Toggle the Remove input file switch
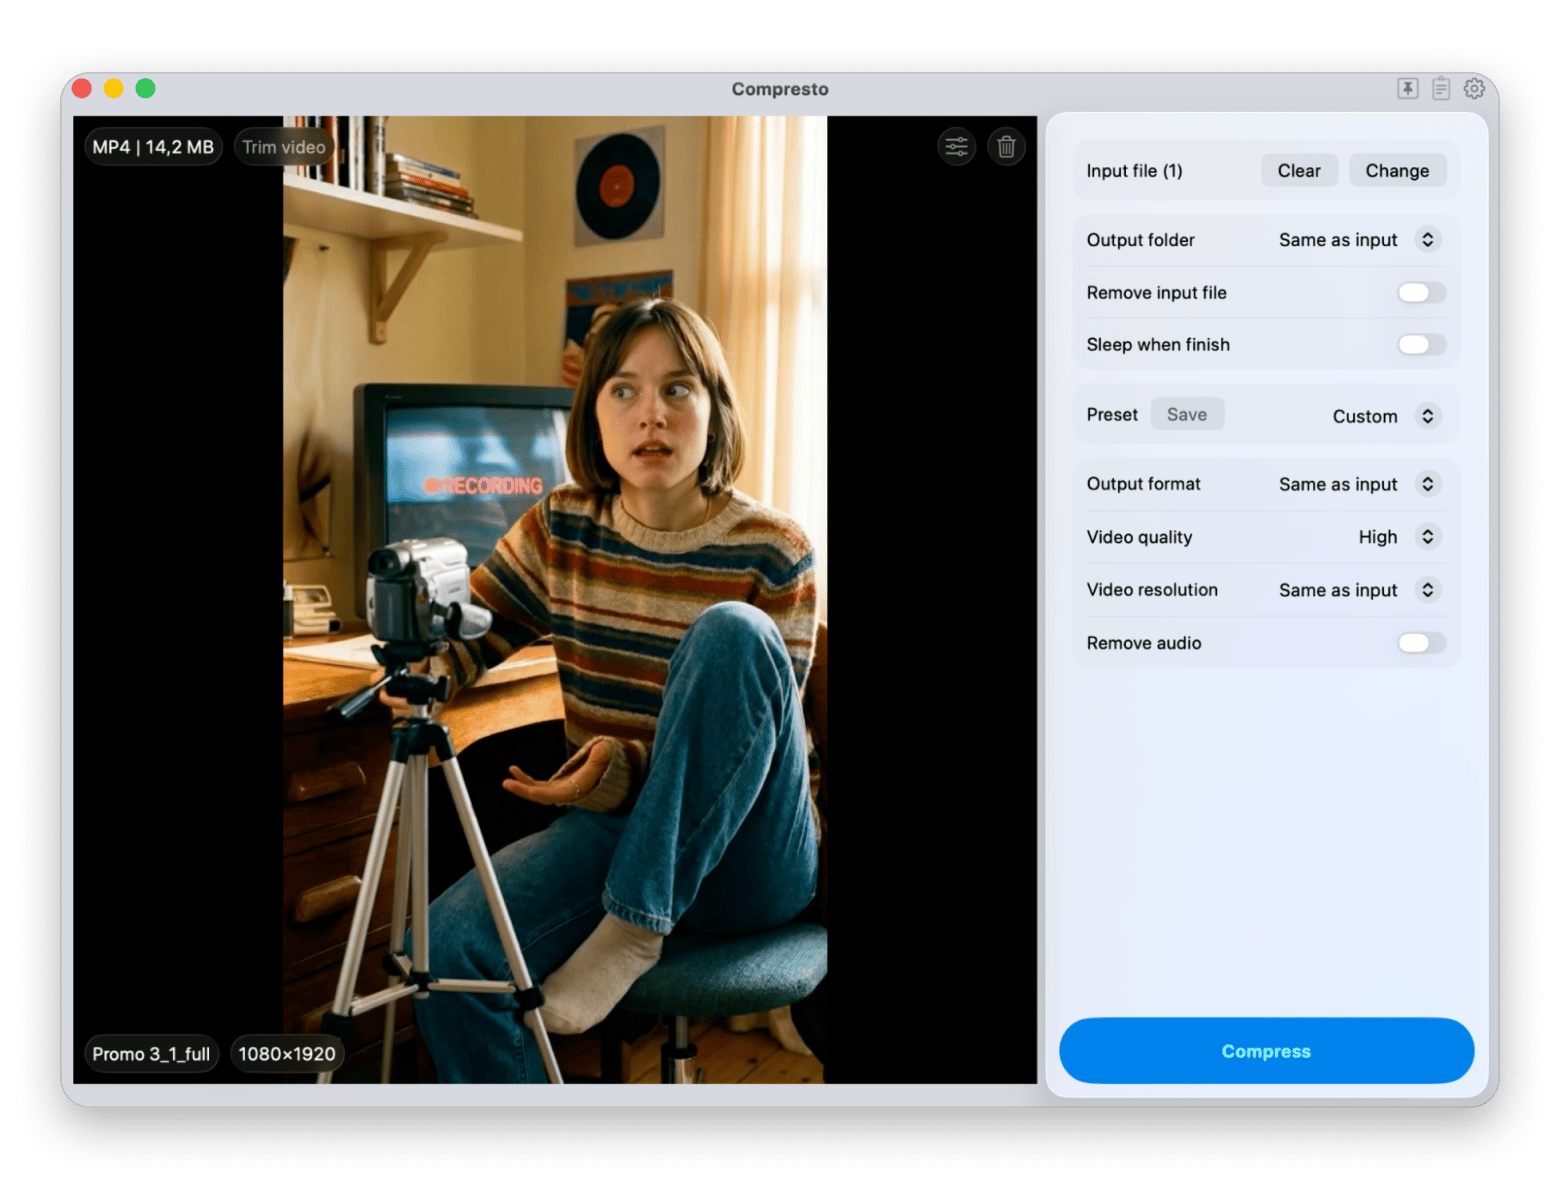This screenshot has width=1560, height=1188. click(x=1421, y=292)
